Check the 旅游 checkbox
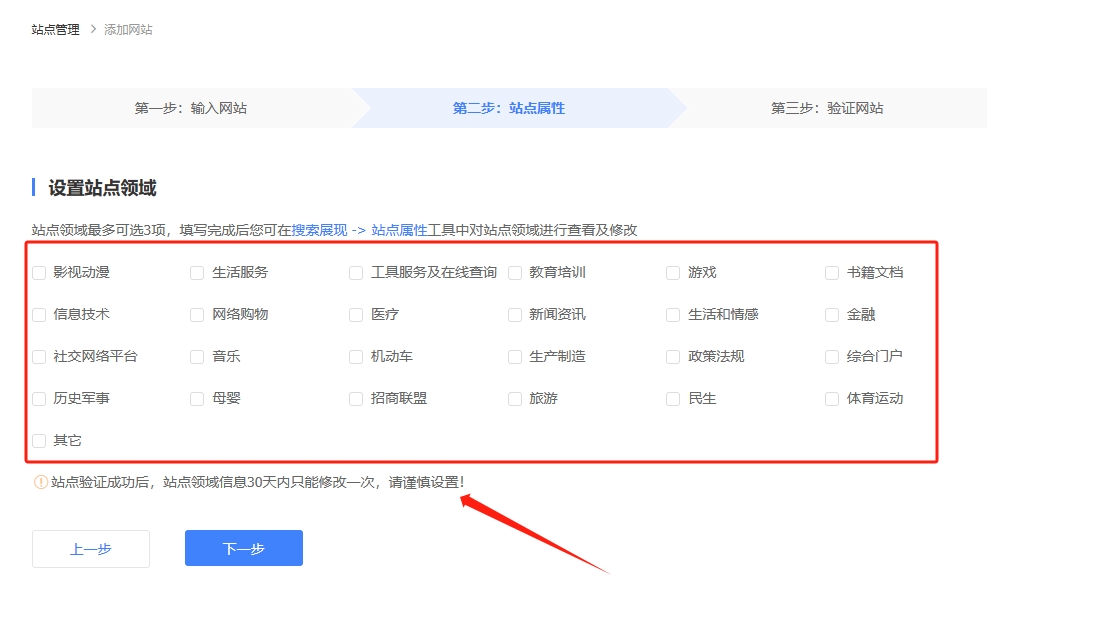Viewport: 1104px width, 628px height. point(515,399)
